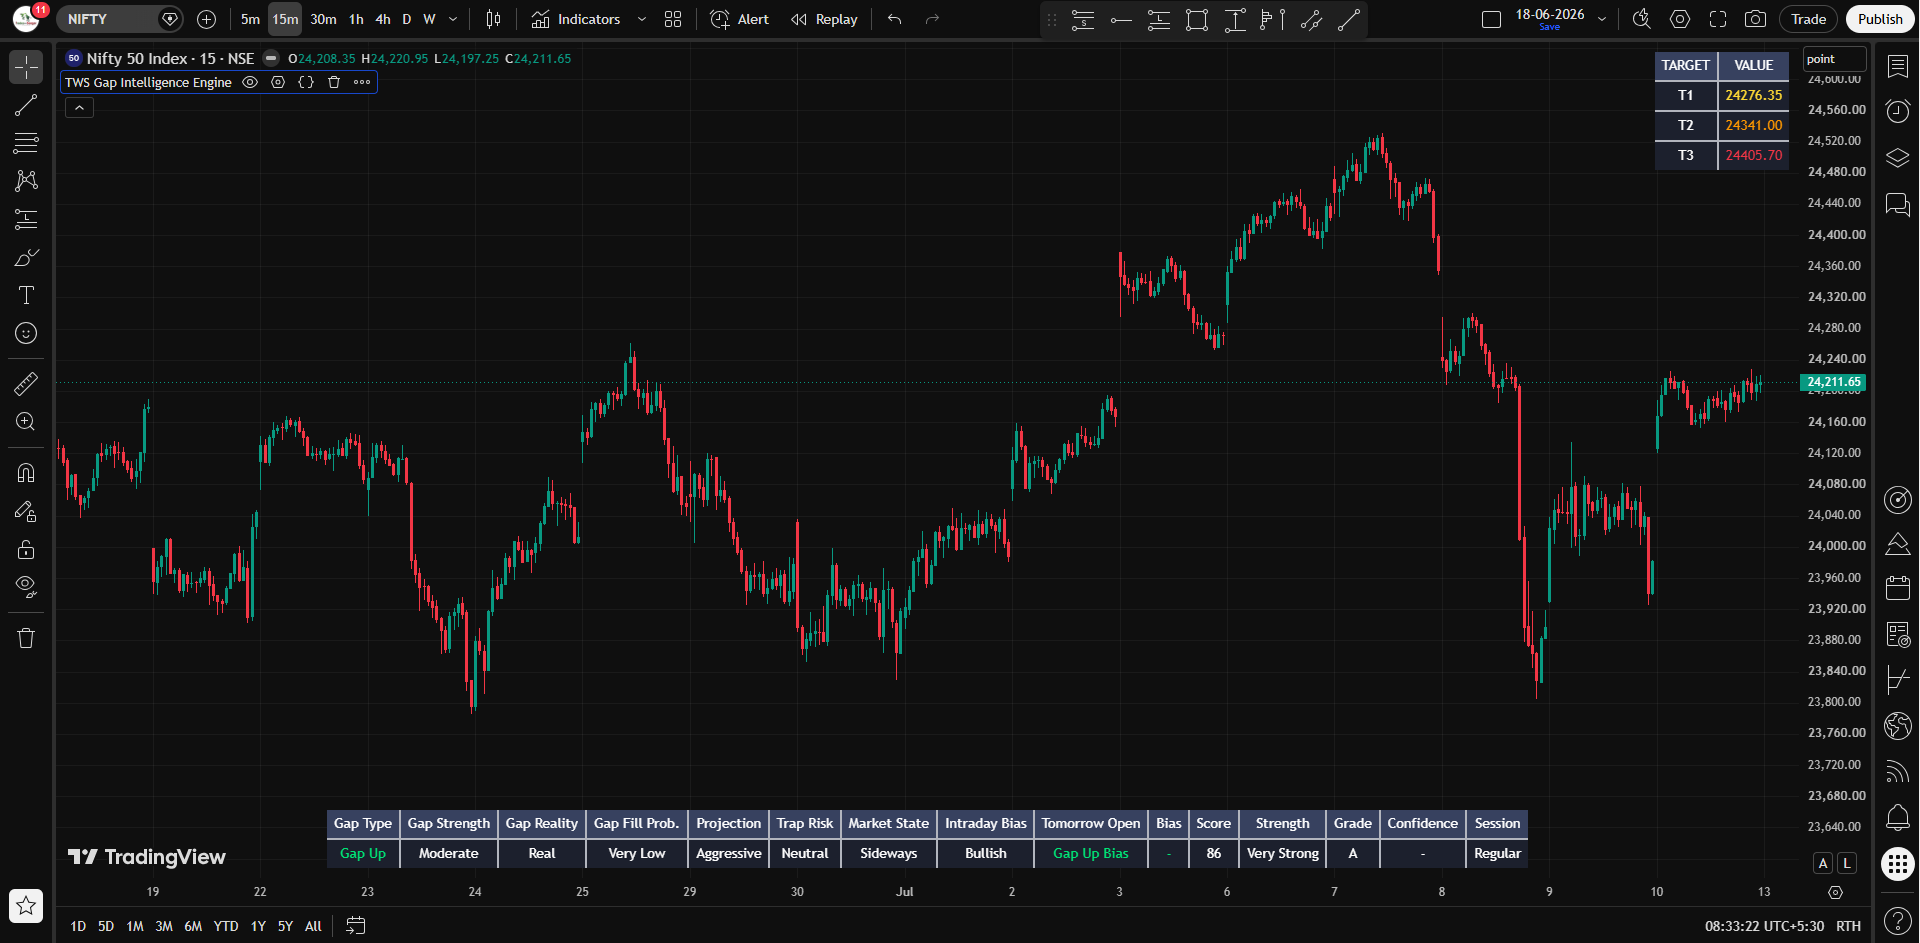The width and height of the screenshot is (1920, 943).
Task: Open chart settings hexagon in top bar
Action: coord(1680,19)
